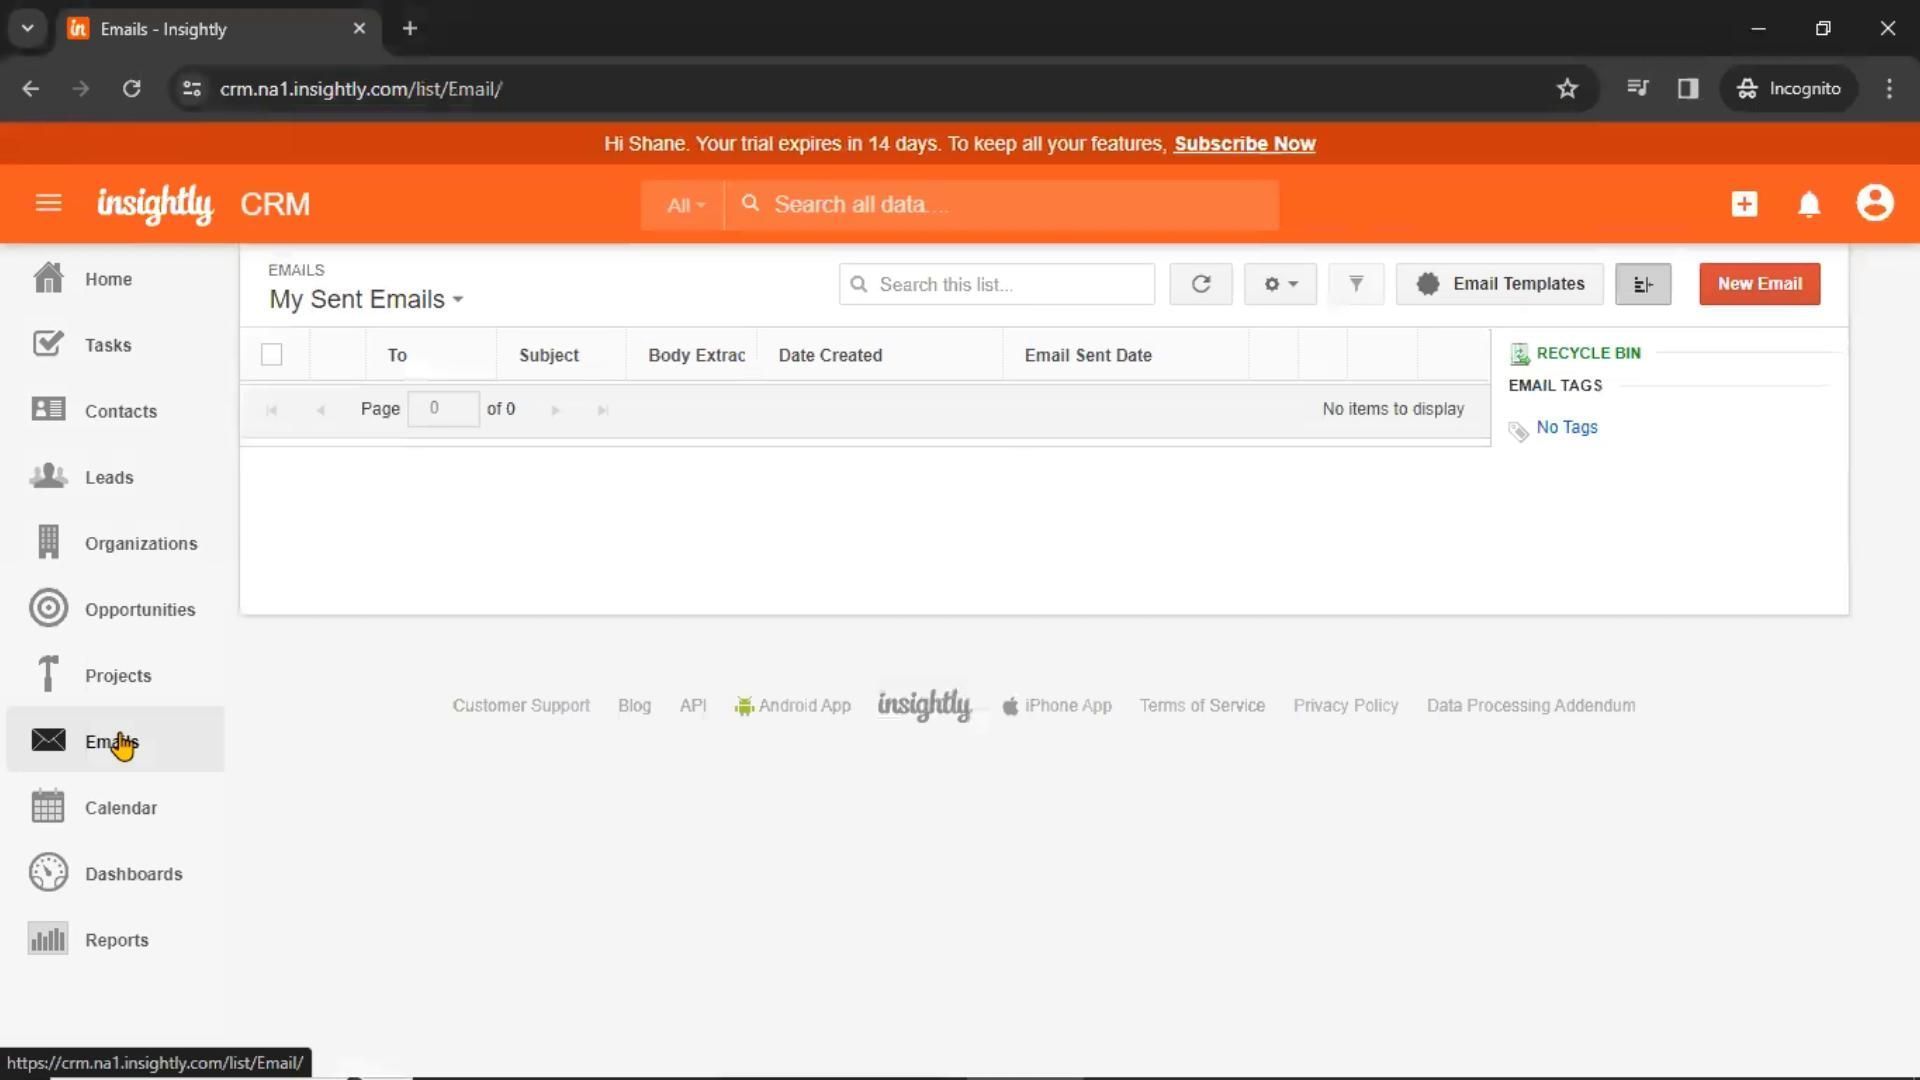Click the quick add plus icon
The height and width of the screenshot is (1080, 1920).
coord(1744,204)
